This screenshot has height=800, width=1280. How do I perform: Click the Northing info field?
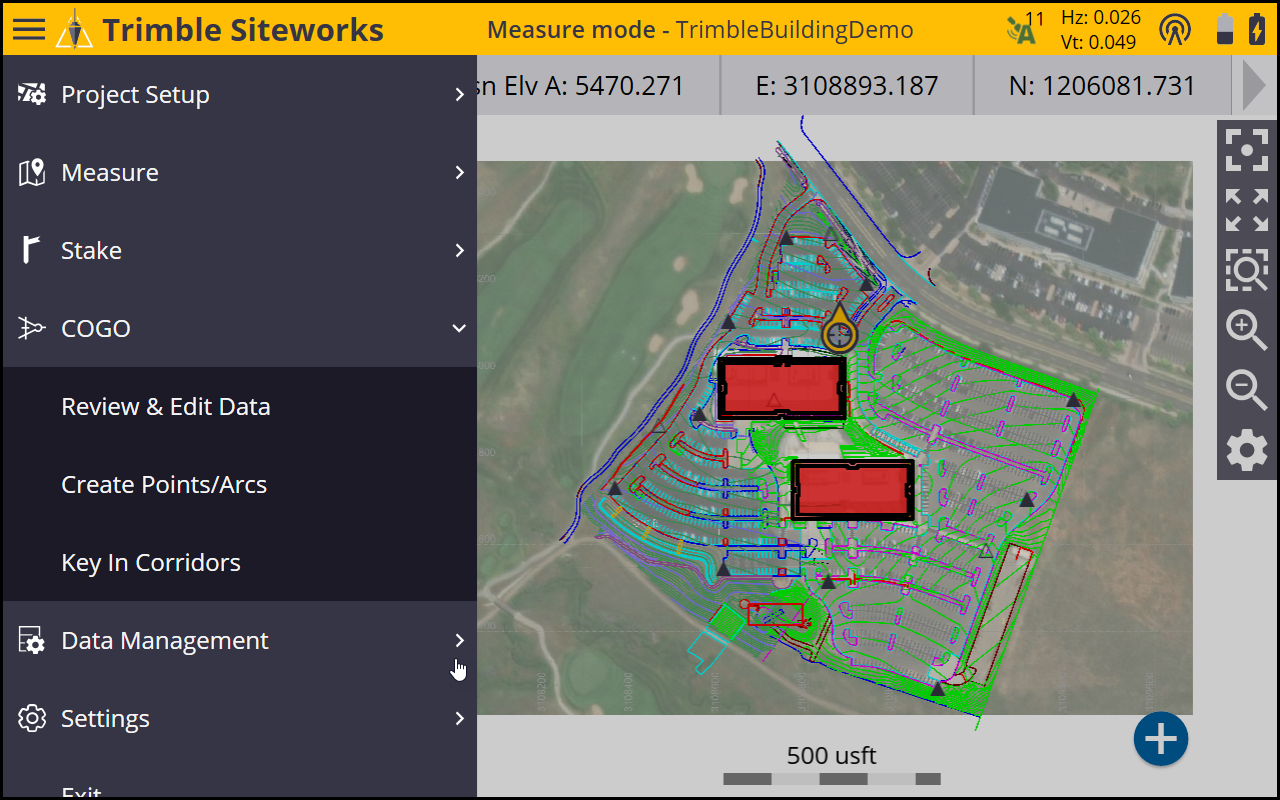pyautogui.click(x=1102, y=85)
